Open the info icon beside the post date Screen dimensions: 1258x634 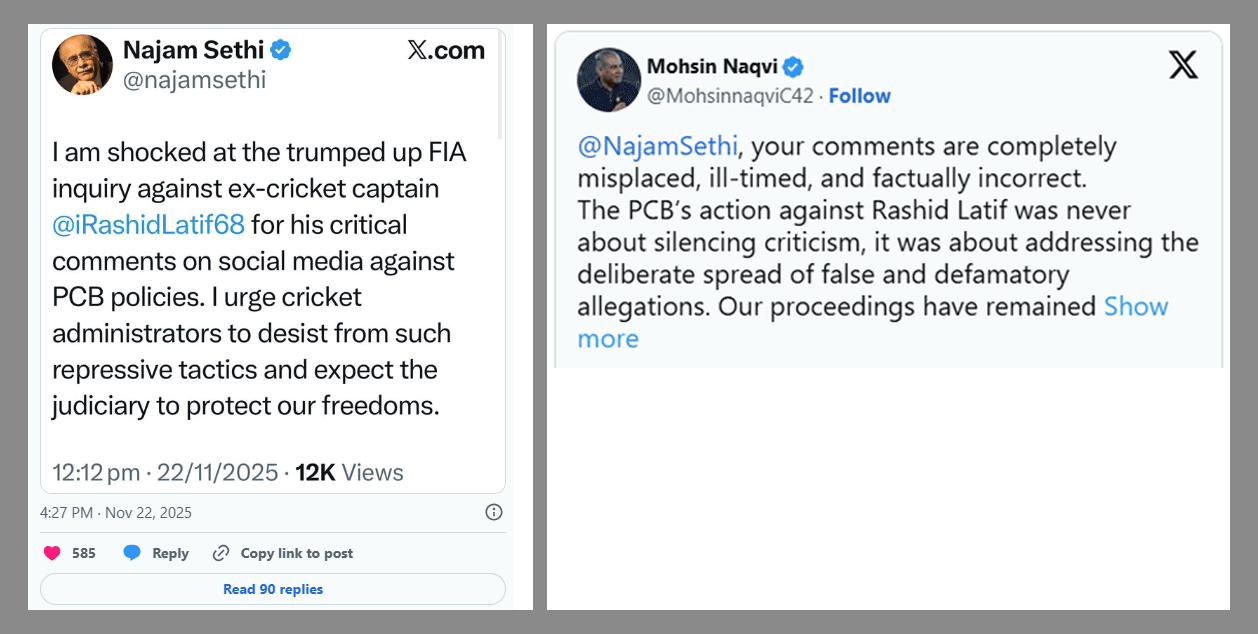(493, 512)
